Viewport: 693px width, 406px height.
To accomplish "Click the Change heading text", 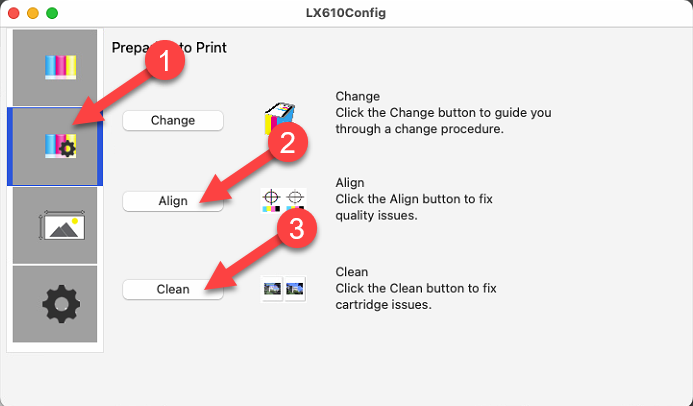I will (x=358, y=96).
